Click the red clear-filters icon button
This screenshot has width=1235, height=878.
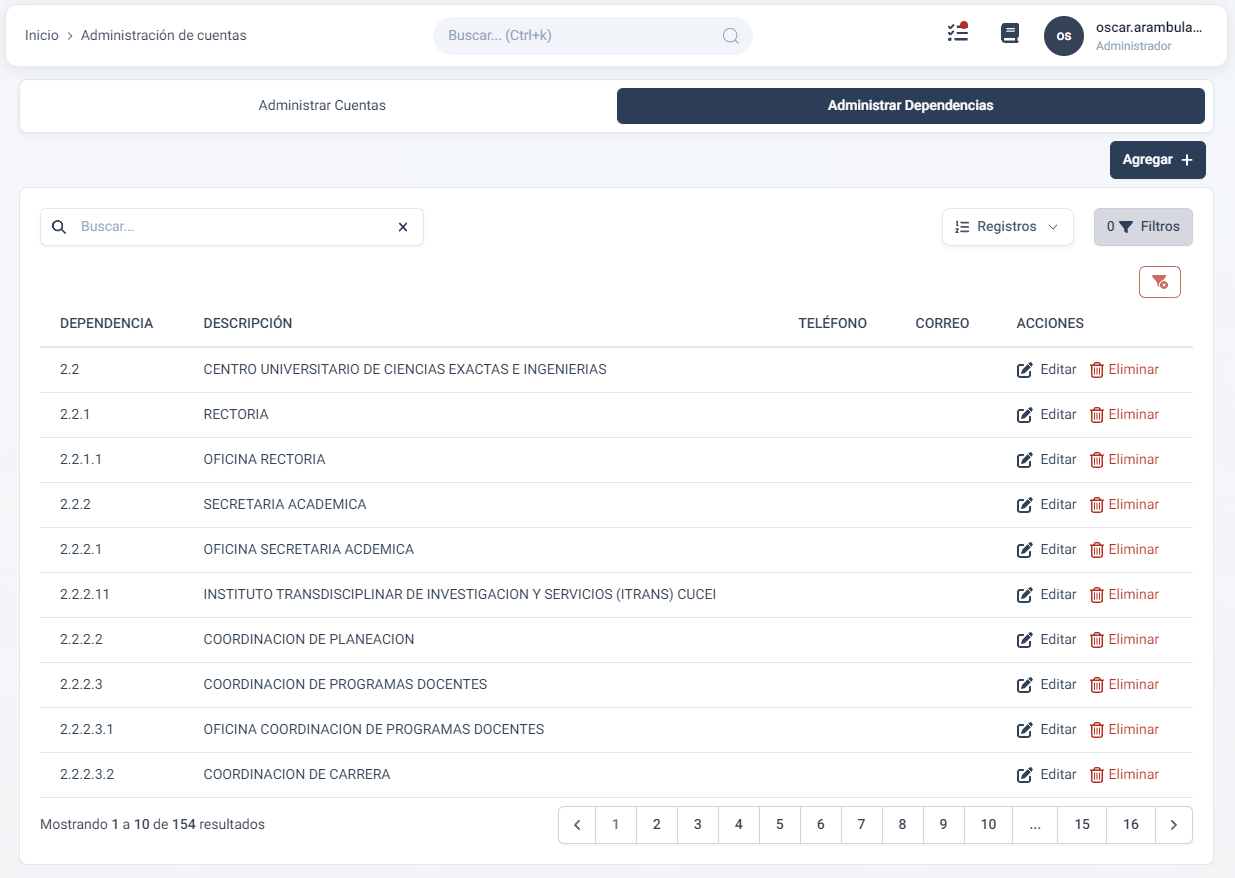coord(1159,282)
